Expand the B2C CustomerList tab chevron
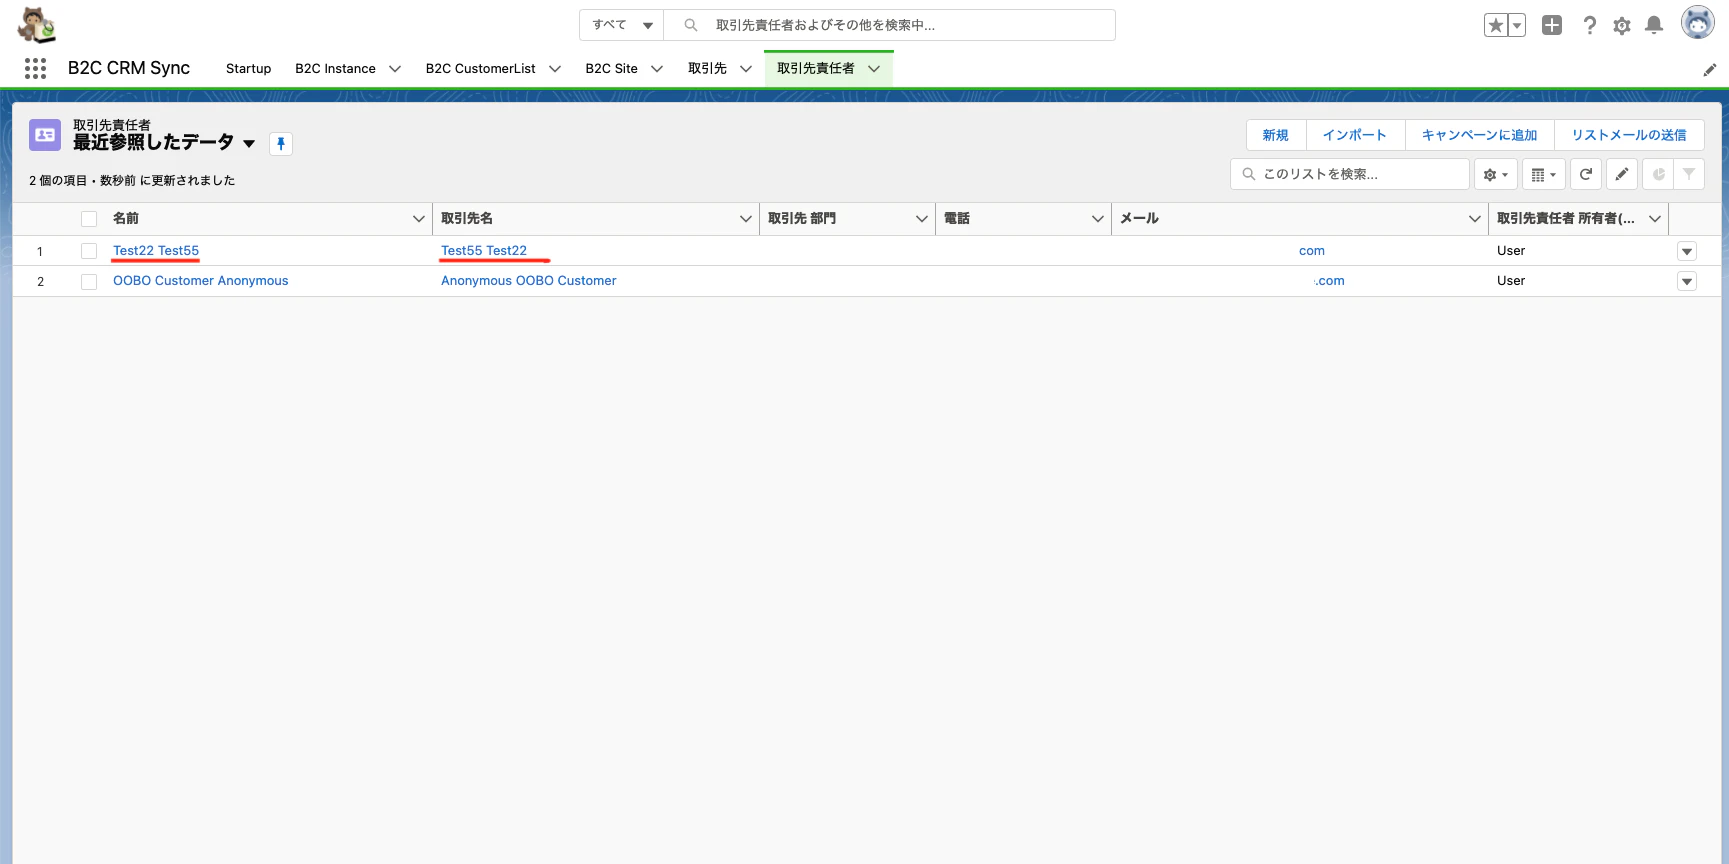The height and width of the screenshot is (864, 1729). [x=555, y=69]
